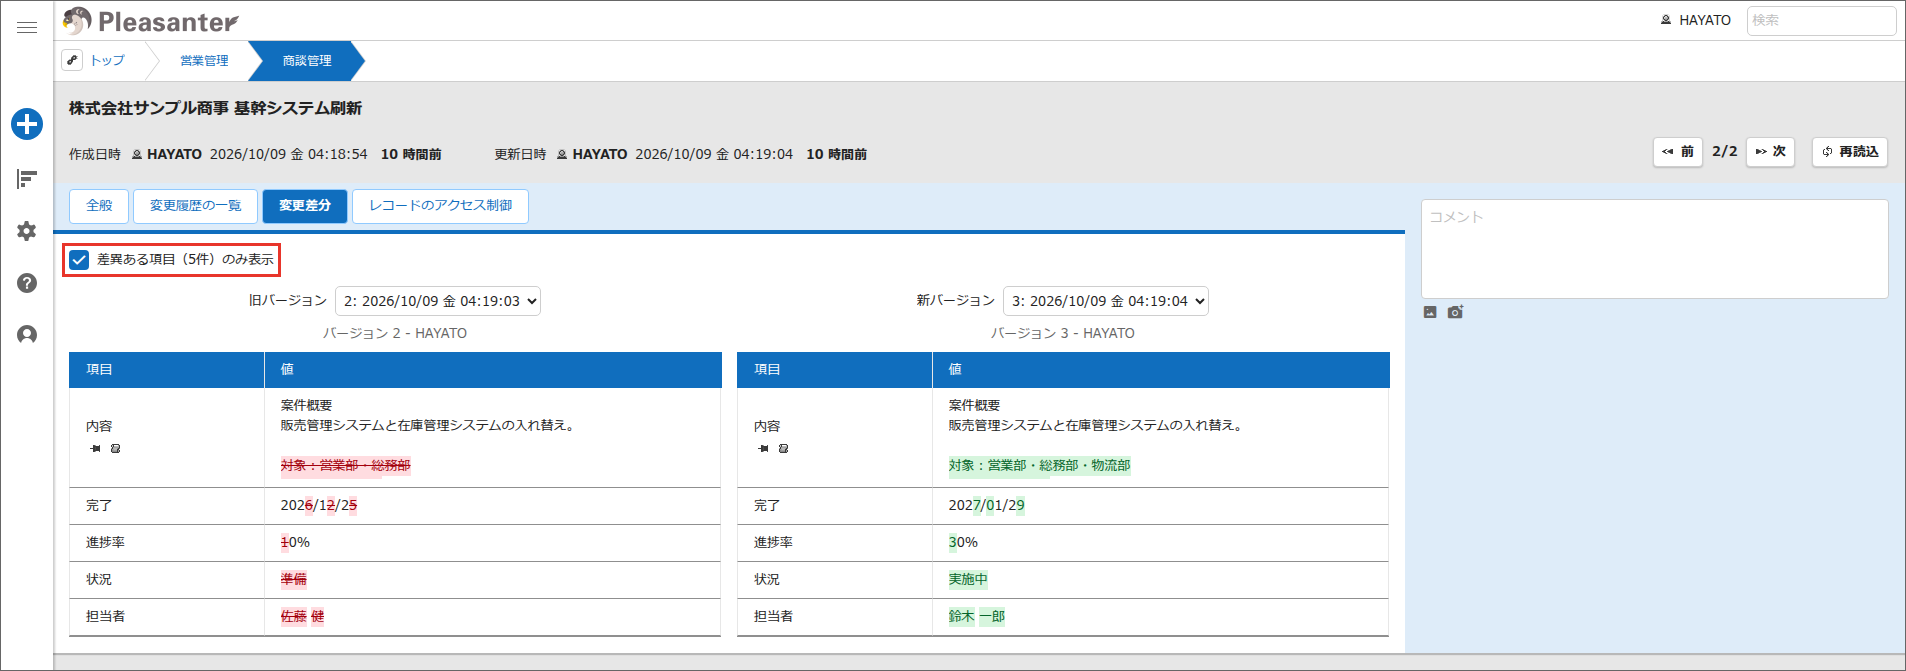The width and height of the screenshot is (1906, 671).
Task: Switch to the 全般 tab
Action: [99, 206]
